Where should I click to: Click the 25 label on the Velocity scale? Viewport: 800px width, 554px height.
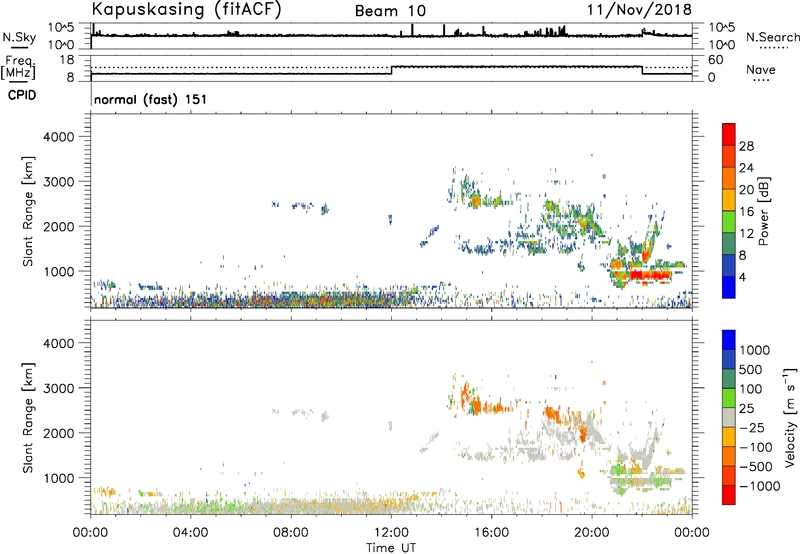click(746, 408)
